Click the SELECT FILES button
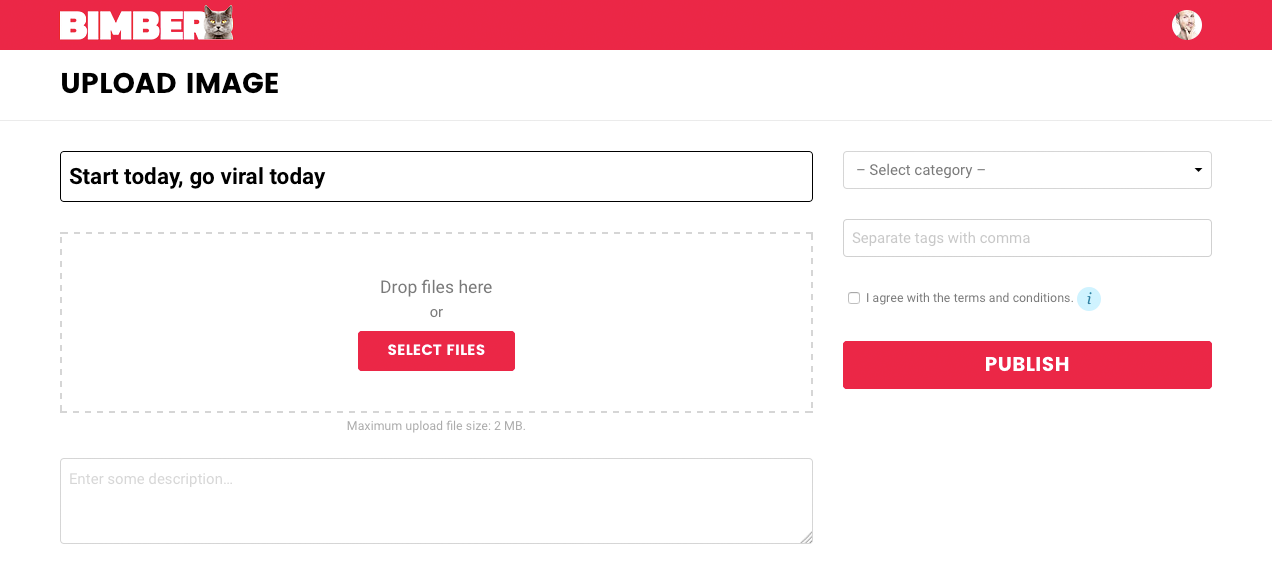 click(x=436, y=351)
